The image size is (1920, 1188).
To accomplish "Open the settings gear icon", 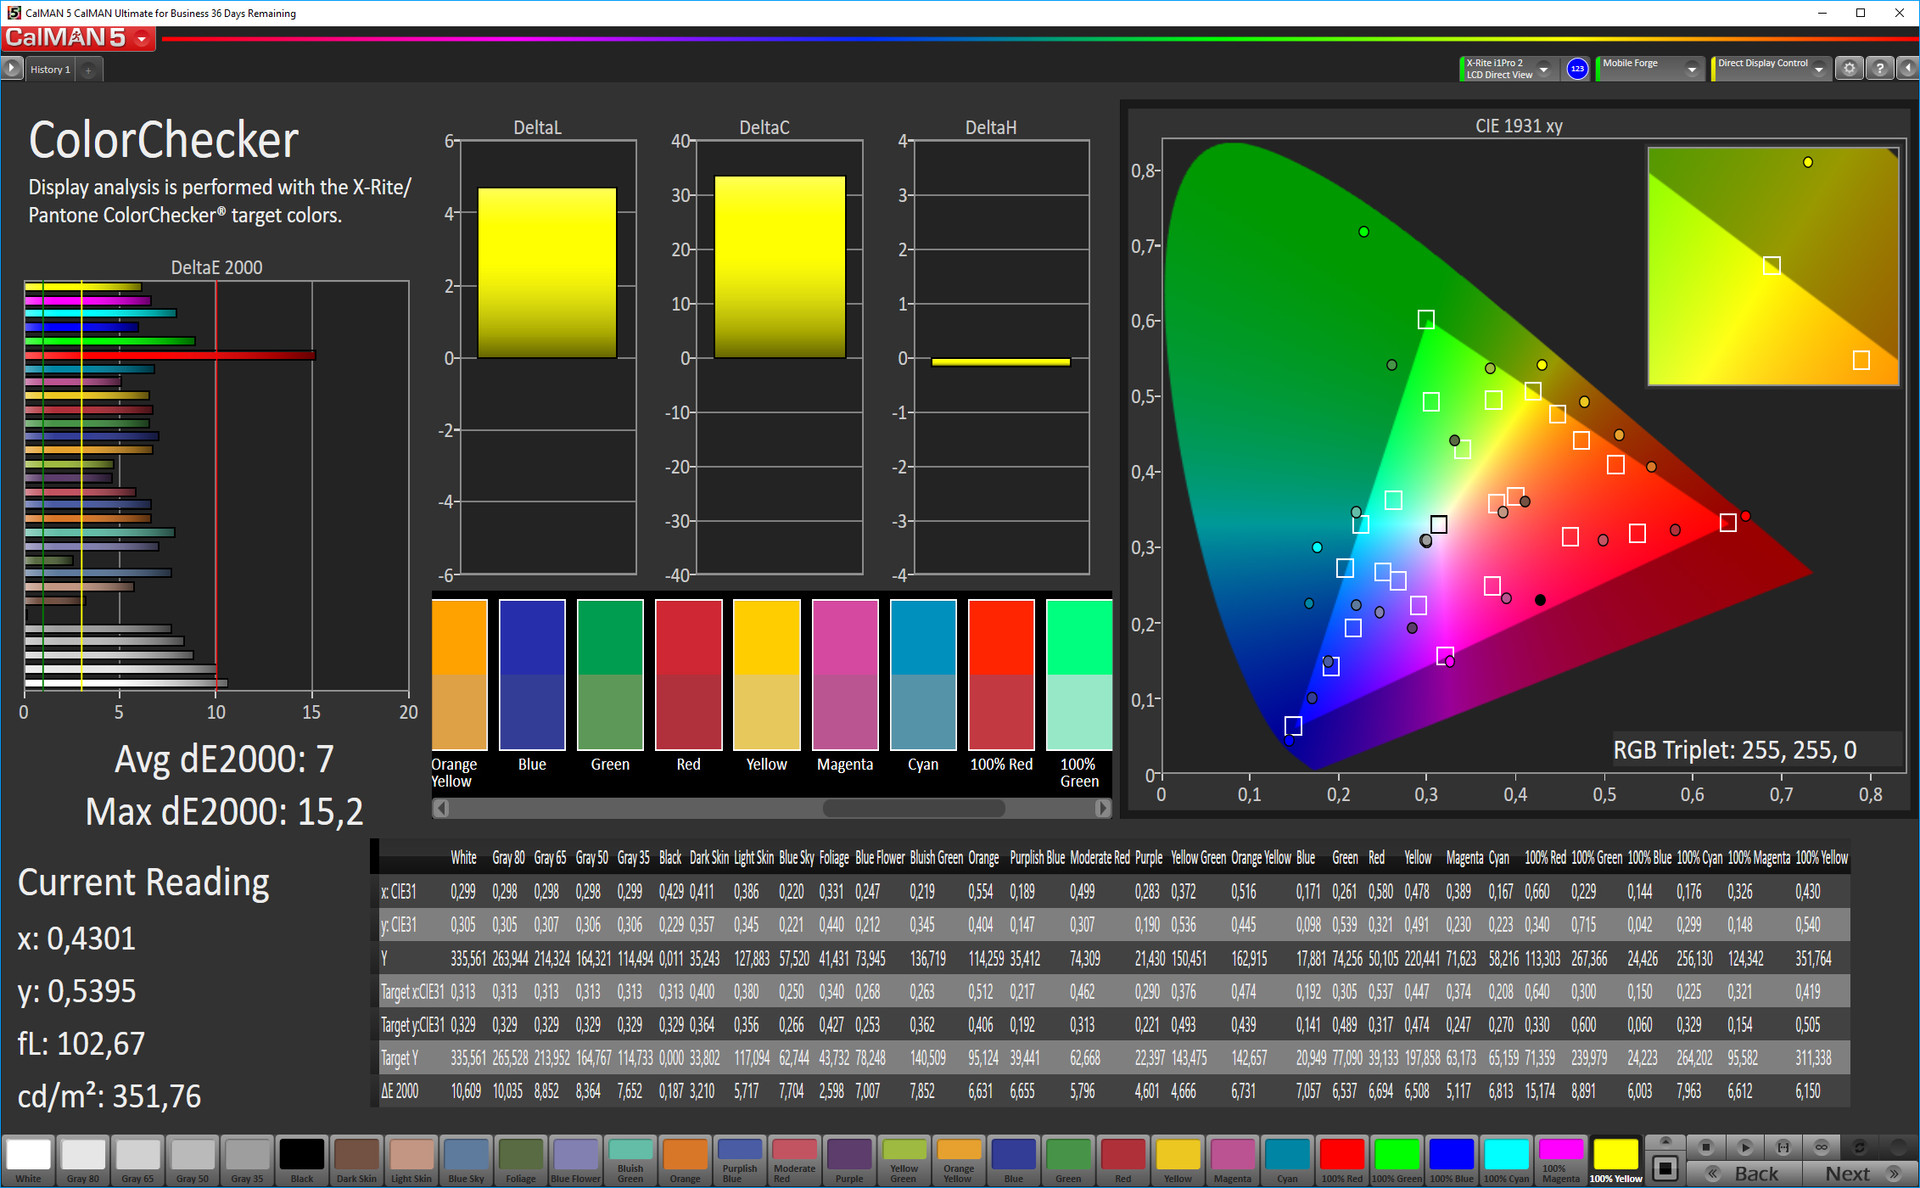I will [1849, 69].
